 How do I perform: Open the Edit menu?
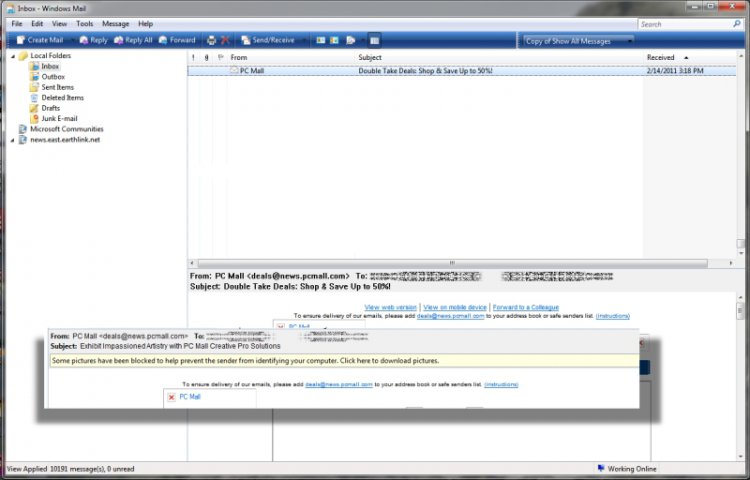point(37,23)
